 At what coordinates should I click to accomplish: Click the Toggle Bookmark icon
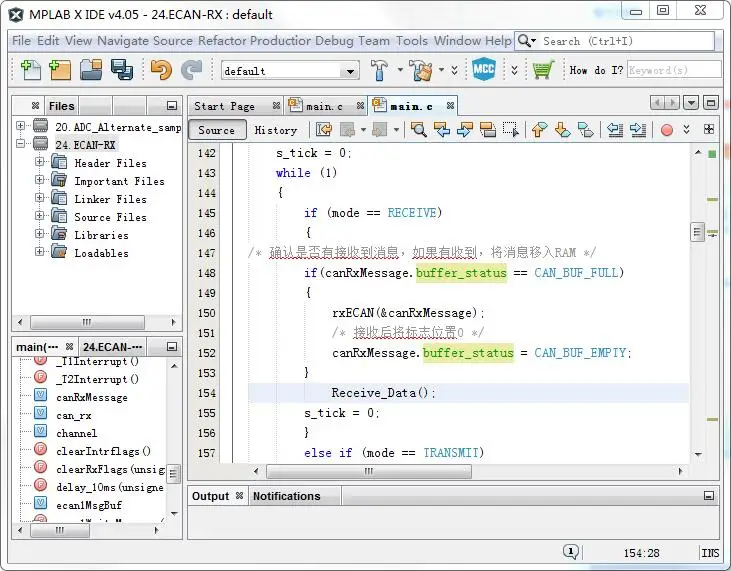click(x=586, y=130)
